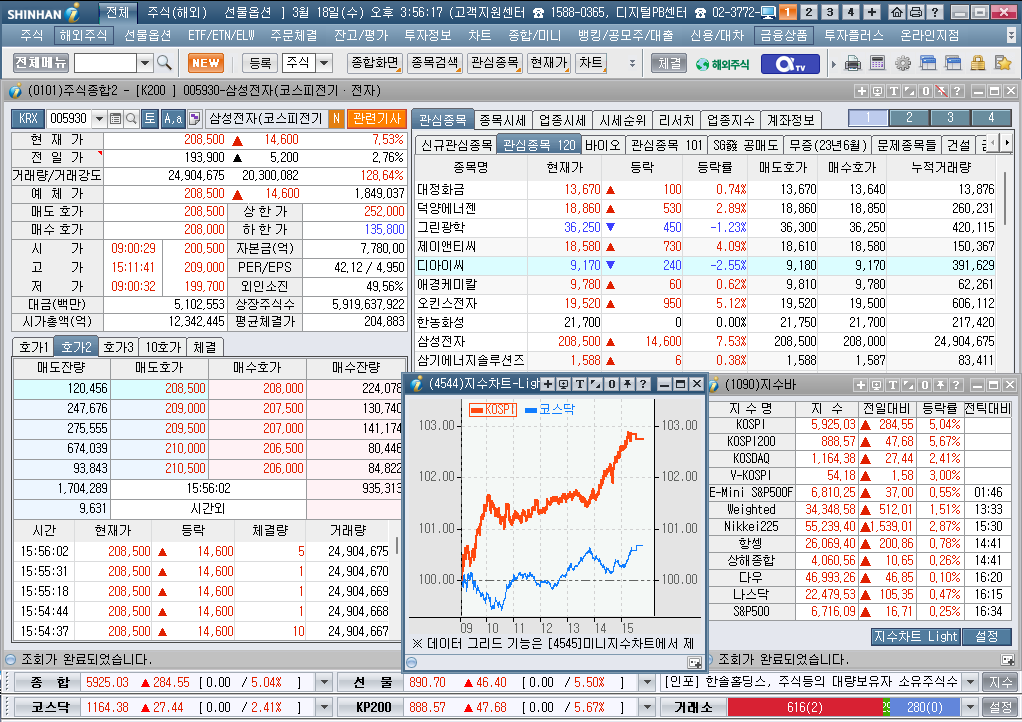Click the padlock lock-screen icon
Viewport: 1022px width, 722px height.
click(x=978, y=63)
